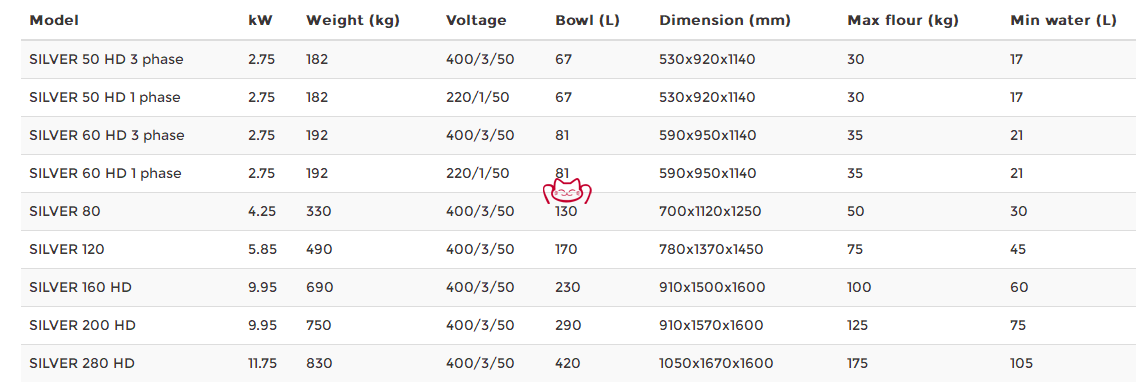
Task: Click the Voltage column header
Action: 476,20
